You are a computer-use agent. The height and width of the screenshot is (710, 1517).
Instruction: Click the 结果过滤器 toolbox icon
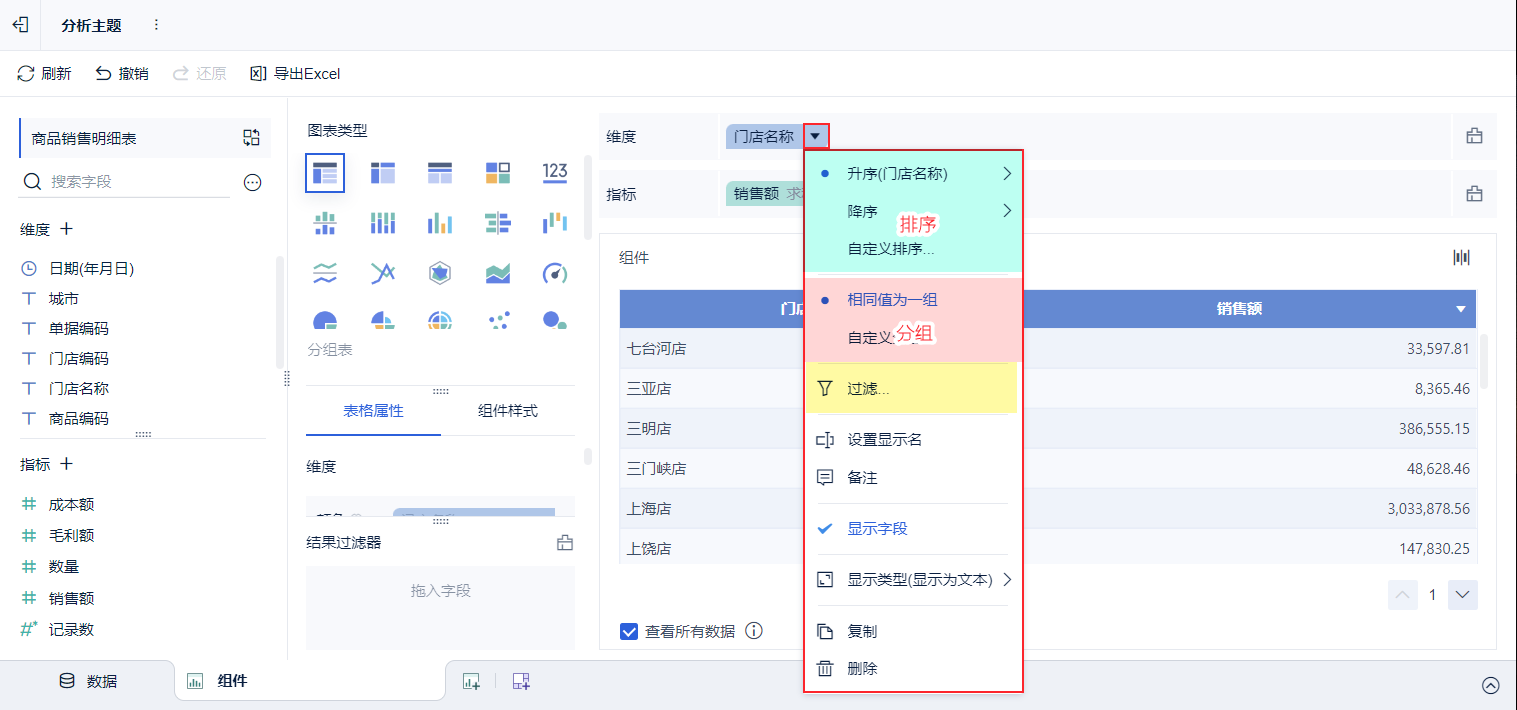click(x=565, y=543)
